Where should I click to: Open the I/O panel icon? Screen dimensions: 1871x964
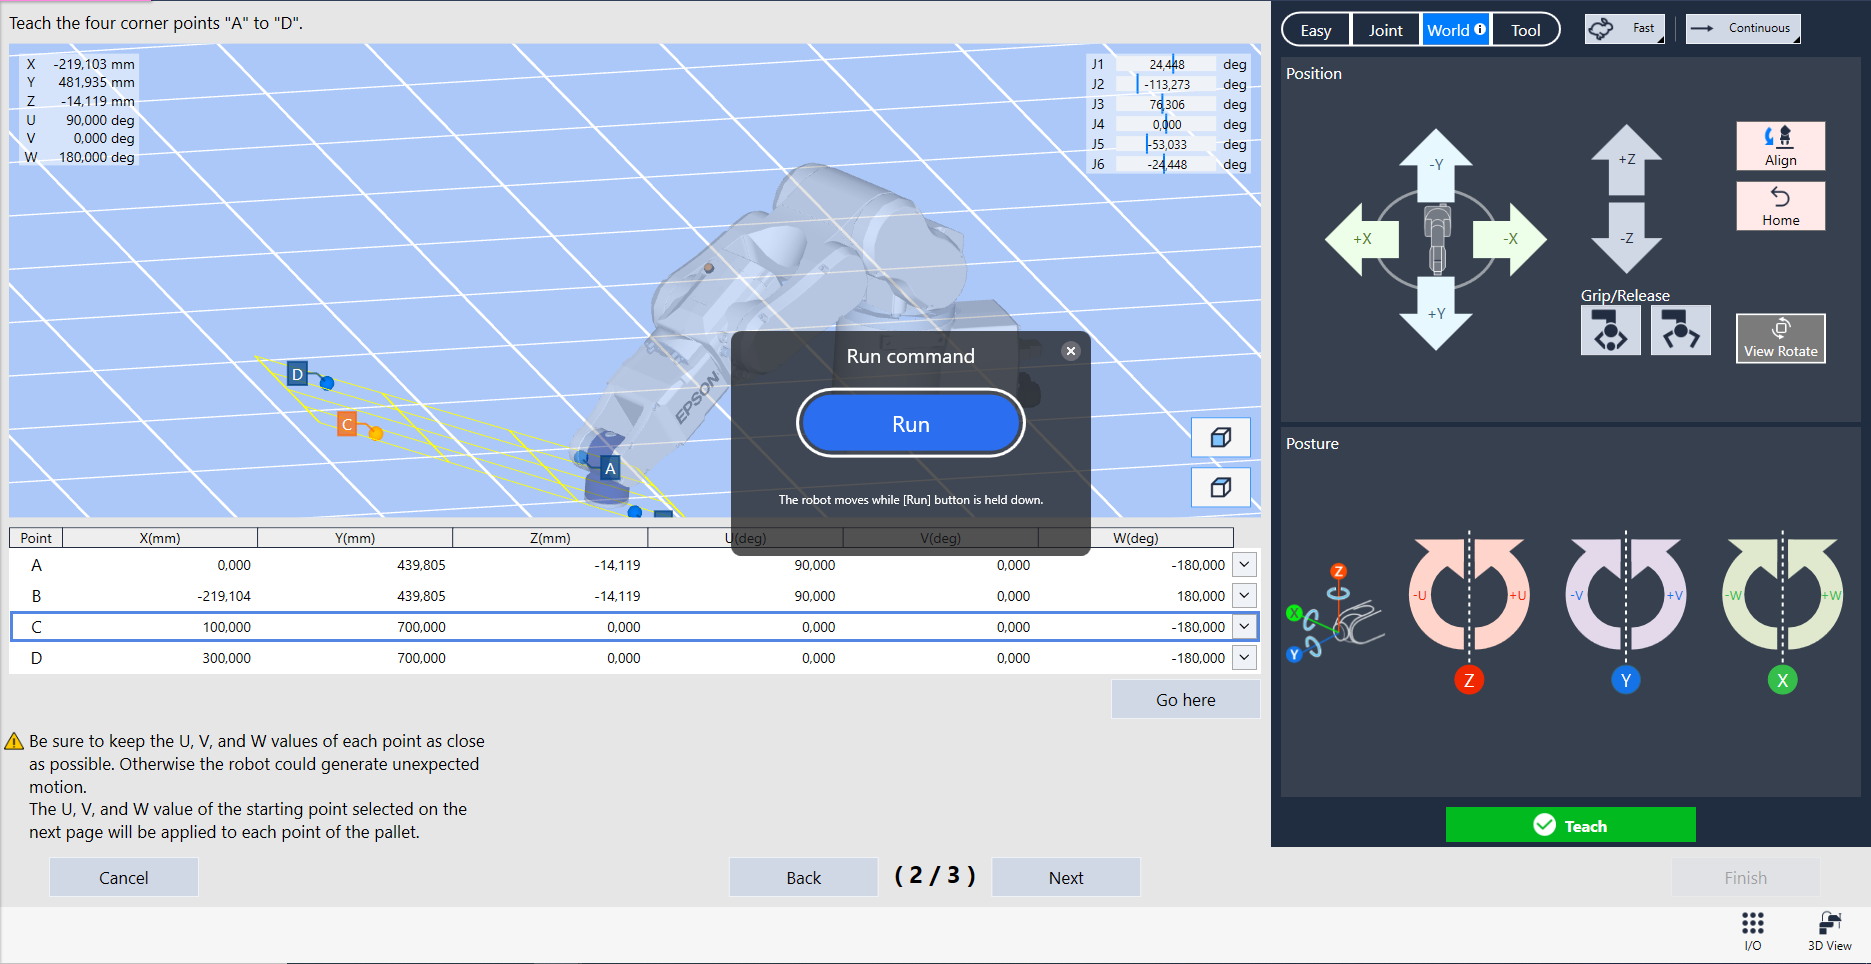click(x=1752, y=931)
